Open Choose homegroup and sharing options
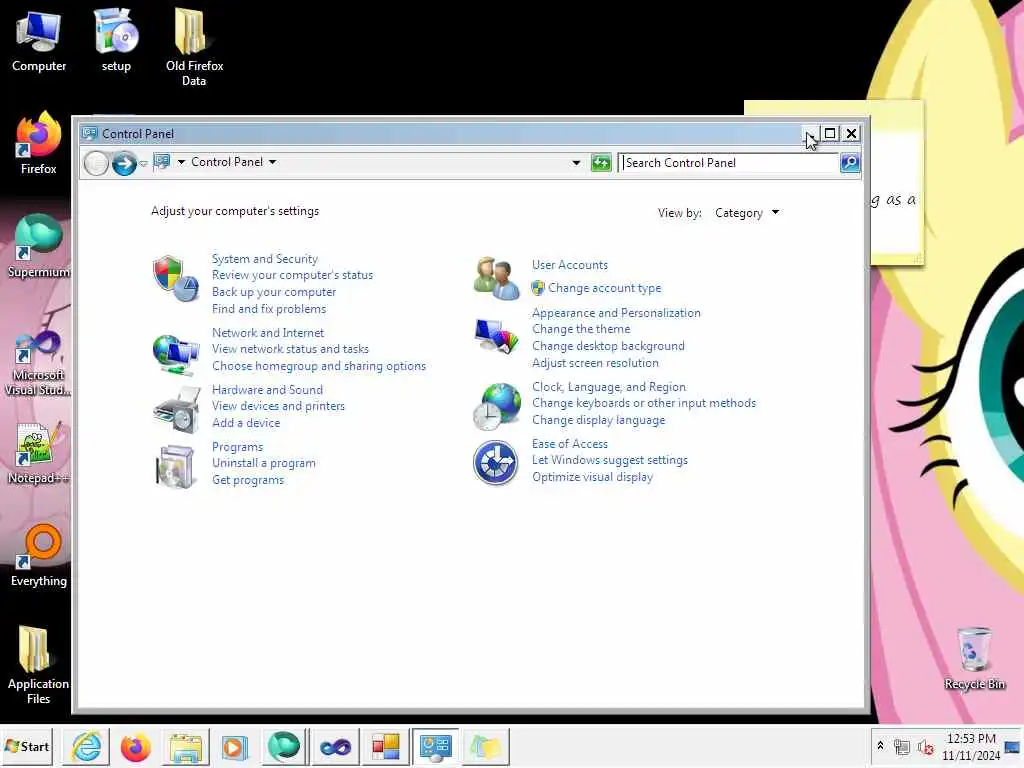The height and width of the screenshot is (768, 1024). pyautogui.click(x=319, y=366)
